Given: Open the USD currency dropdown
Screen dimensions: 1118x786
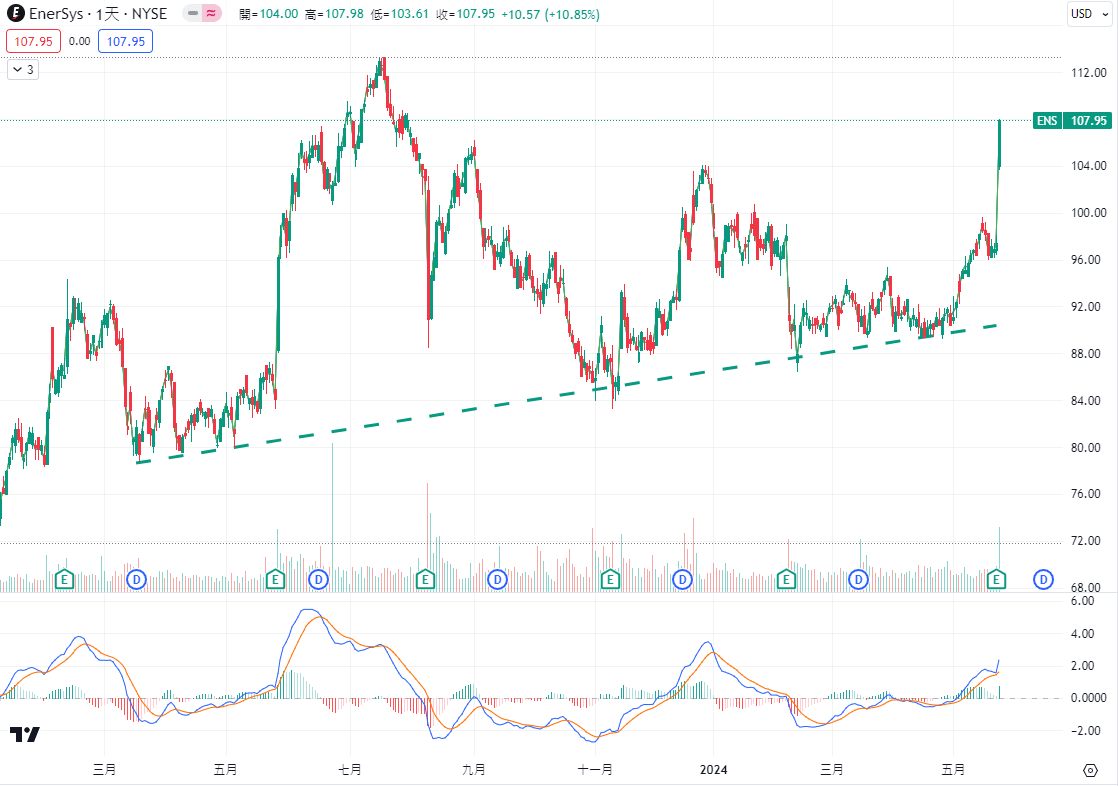Looking at the screenshot, I should 1085,14.
